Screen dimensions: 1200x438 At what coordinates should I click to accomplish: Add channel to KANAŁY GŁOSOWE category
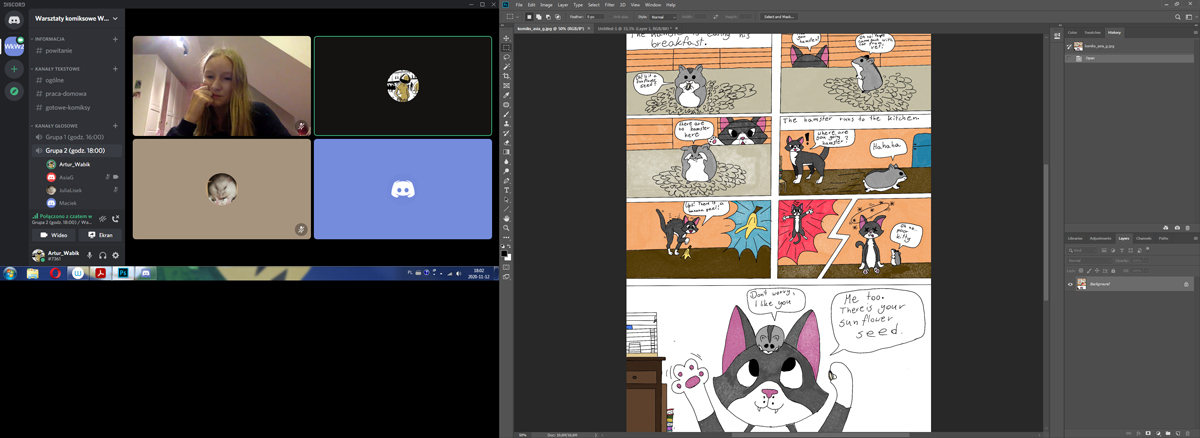(x=116, y=125)
